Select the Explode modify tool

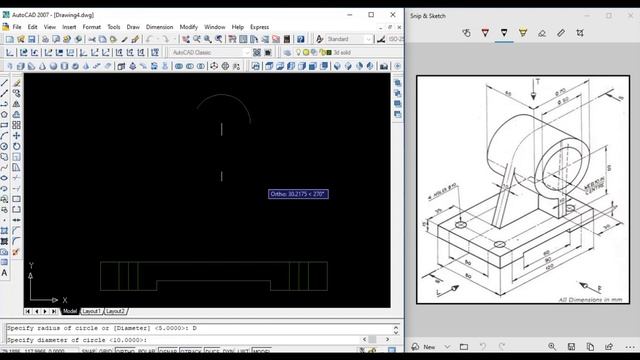pyautogui.click(x=16, y=252)
